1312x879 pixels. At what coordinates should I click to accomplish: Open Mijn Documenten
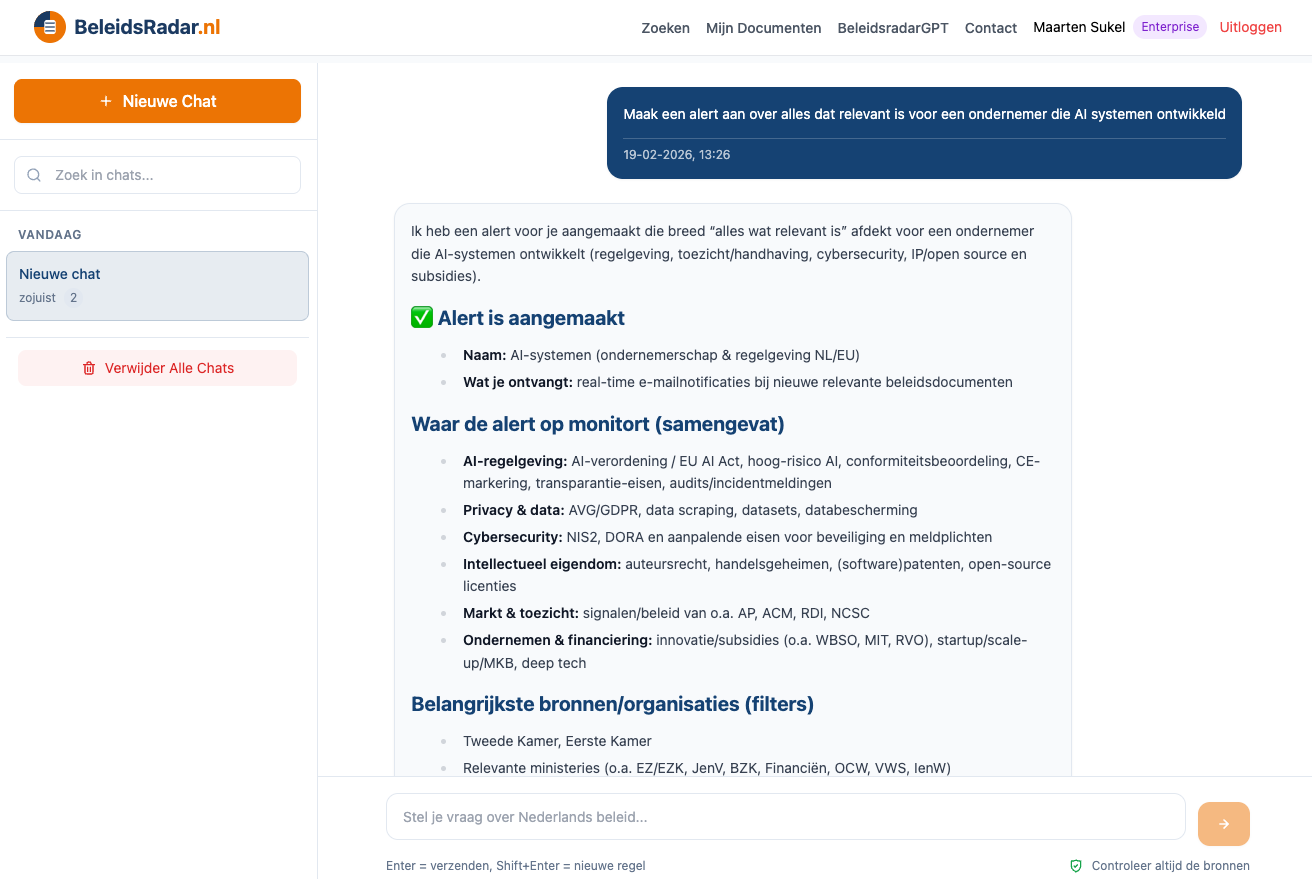point(763,28)
